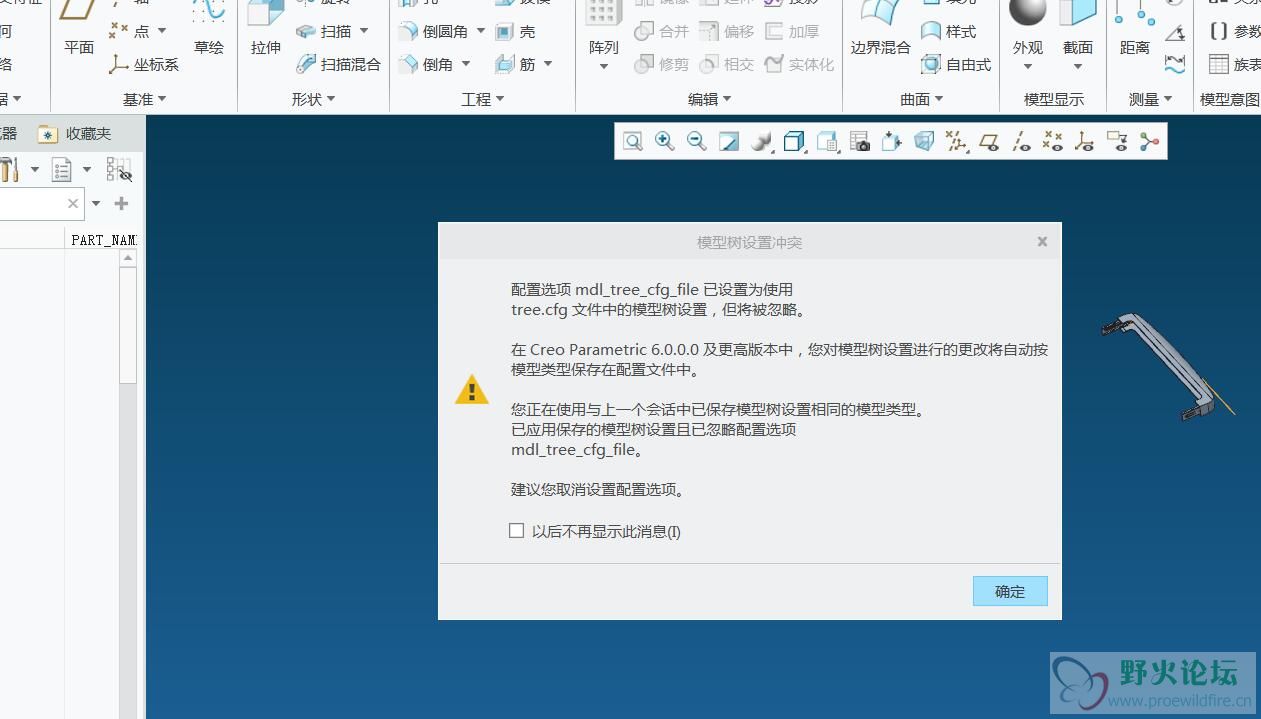Viewport: 1261px width, 719px height.
Task: Click the box-with-arrows toolbar icon
Action: point(892,142)
